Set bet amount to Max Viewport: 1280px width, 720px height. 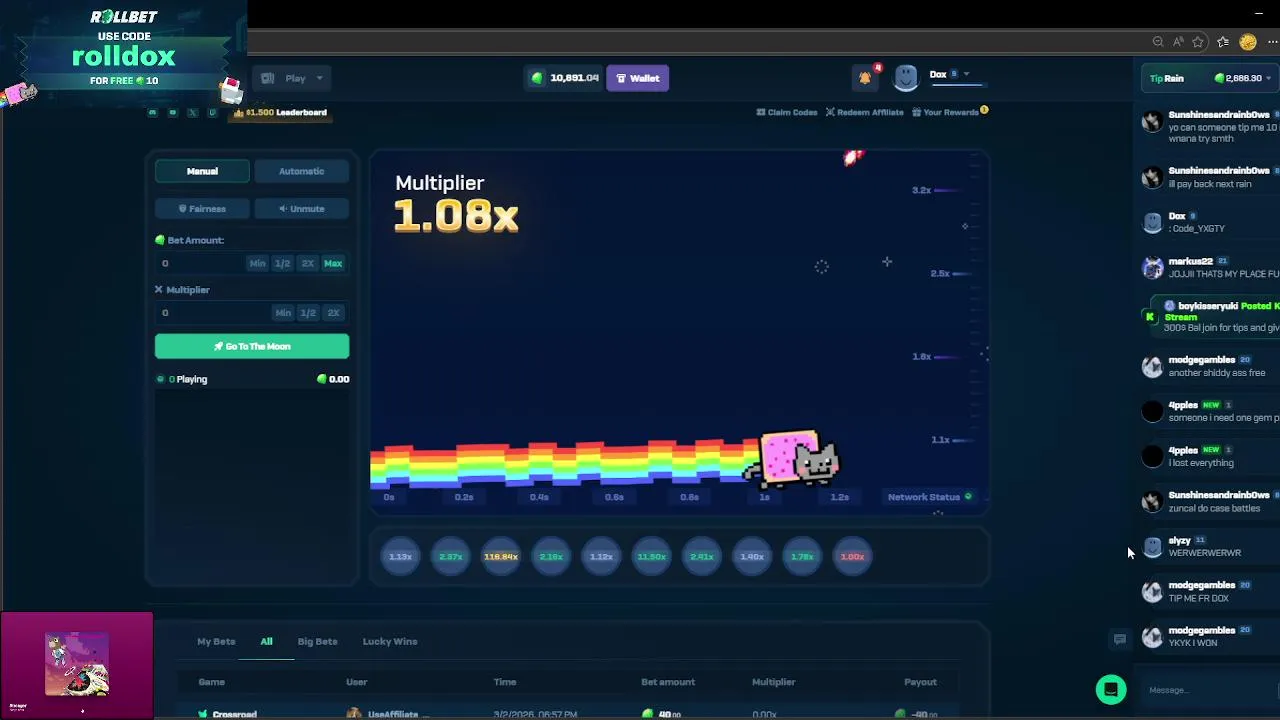pyautogui.click(x=333, y=263)
